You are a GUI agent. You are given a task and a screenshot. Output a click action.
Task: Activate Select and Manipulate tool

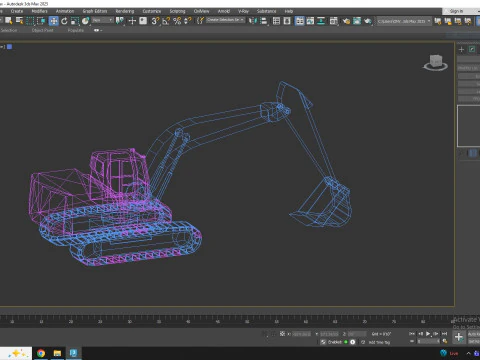coord(132,21)
